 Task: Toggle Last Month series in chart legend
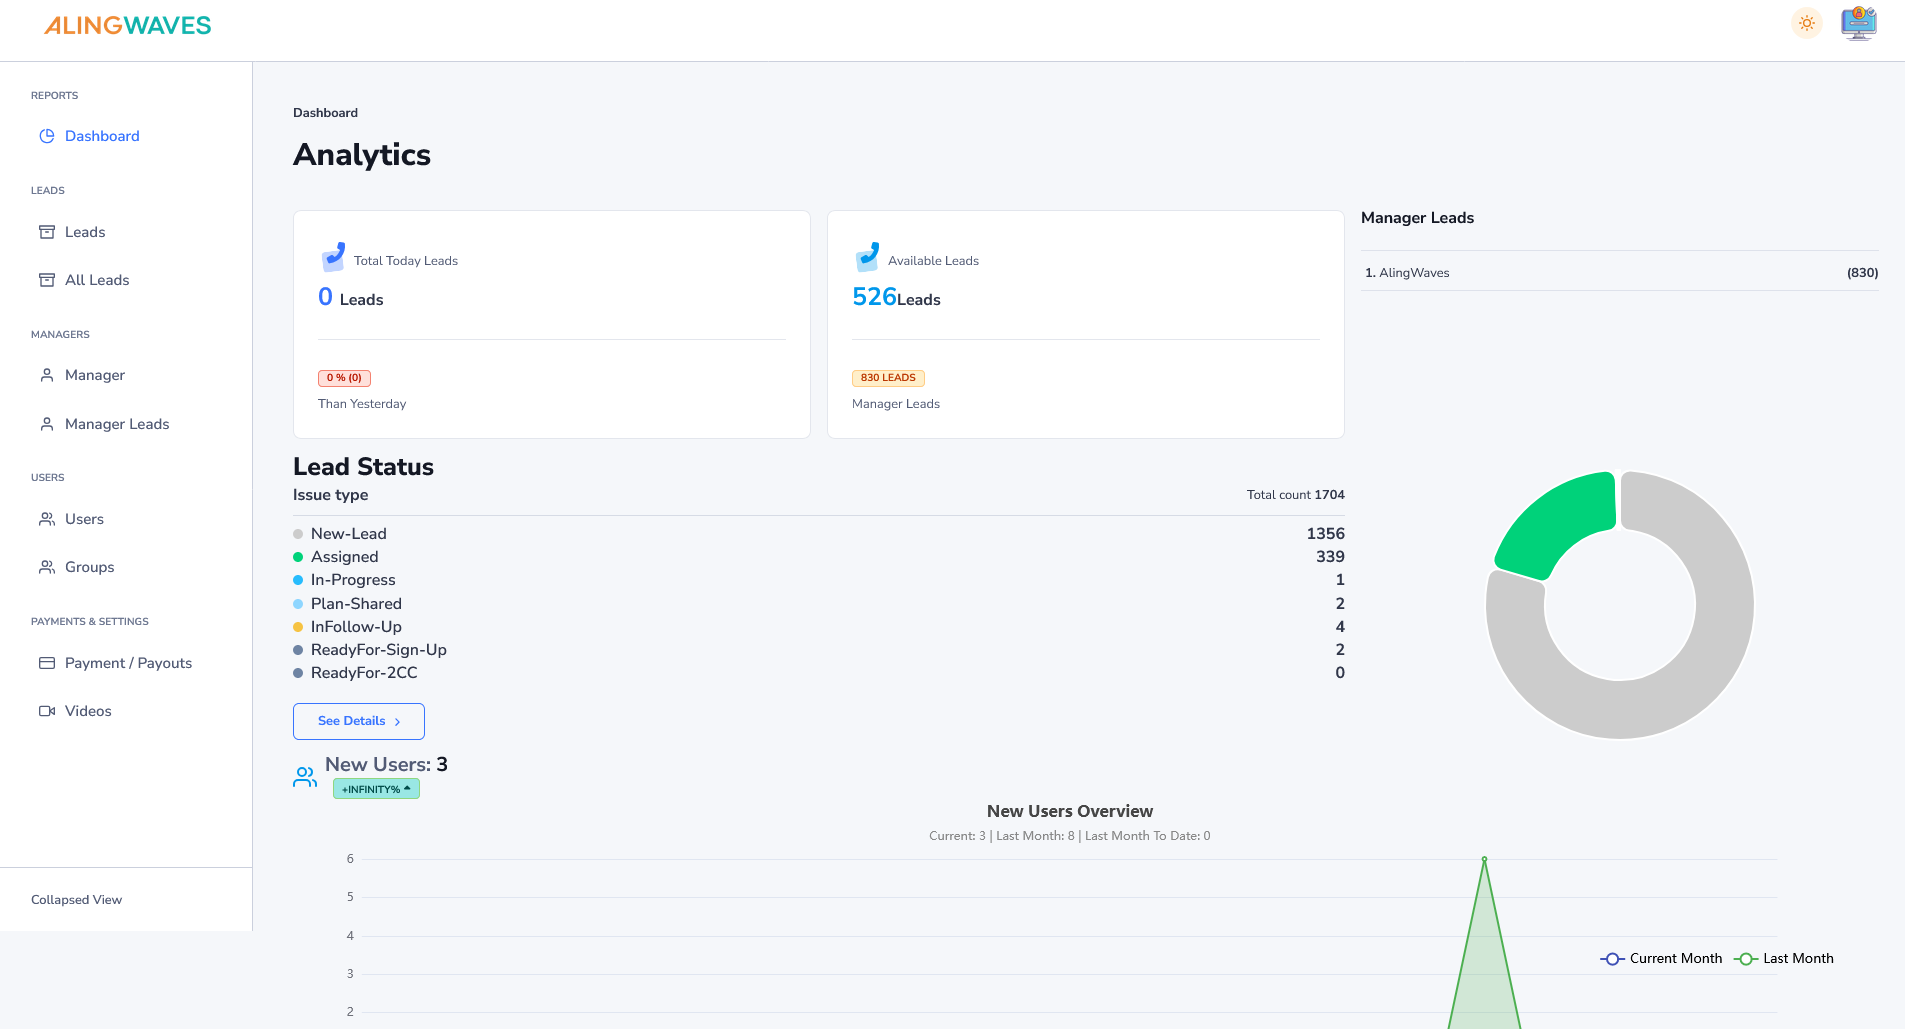(1784, 958)
